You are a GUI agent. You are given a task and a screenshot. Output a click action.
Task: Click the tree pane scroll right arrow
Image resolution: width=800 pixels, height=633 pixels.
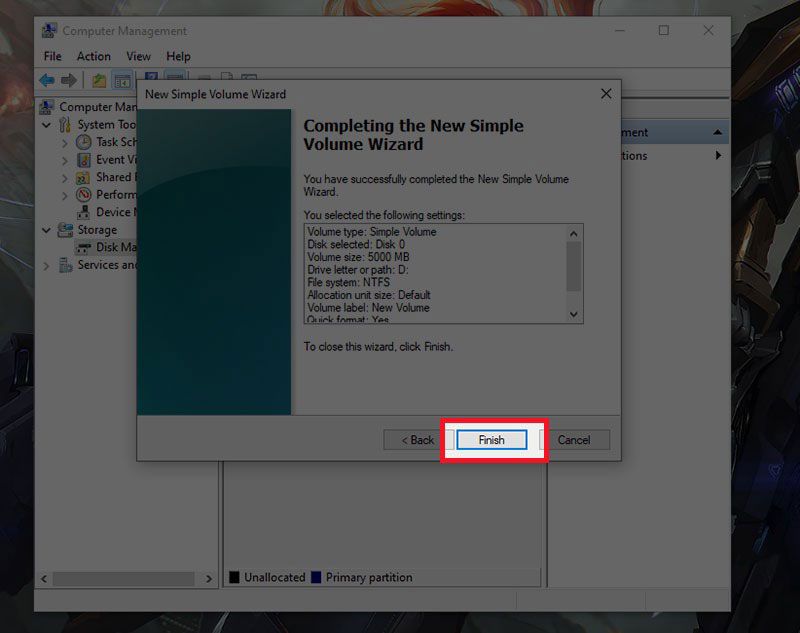209,578
